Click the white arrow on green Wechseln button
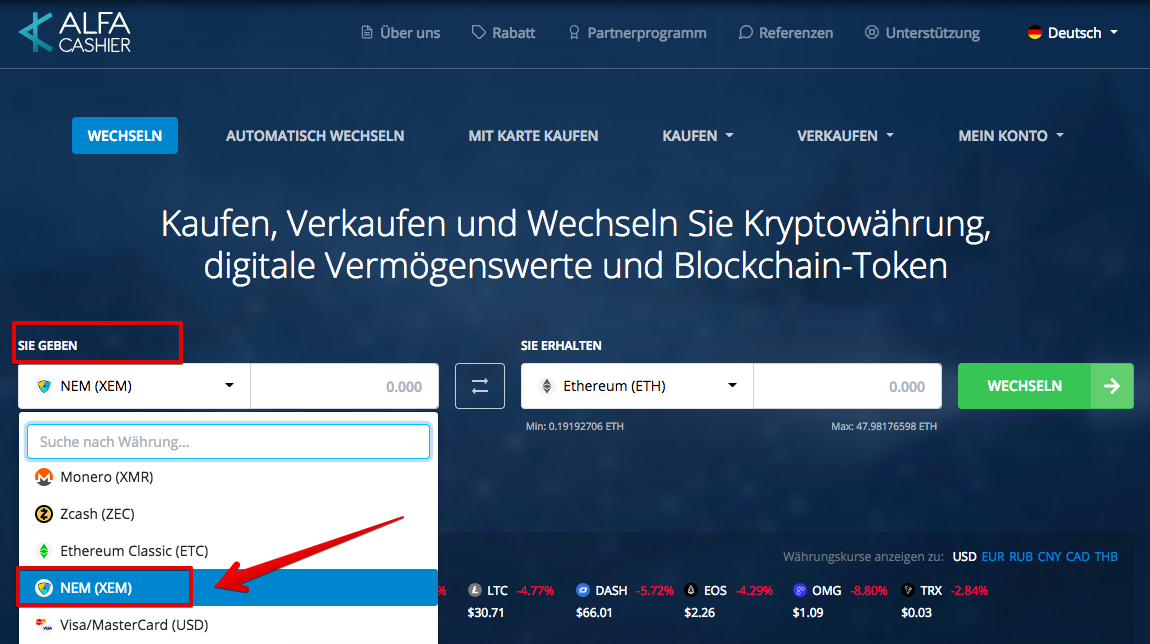The image size is (1150, 644). [x=1112, y=386]
